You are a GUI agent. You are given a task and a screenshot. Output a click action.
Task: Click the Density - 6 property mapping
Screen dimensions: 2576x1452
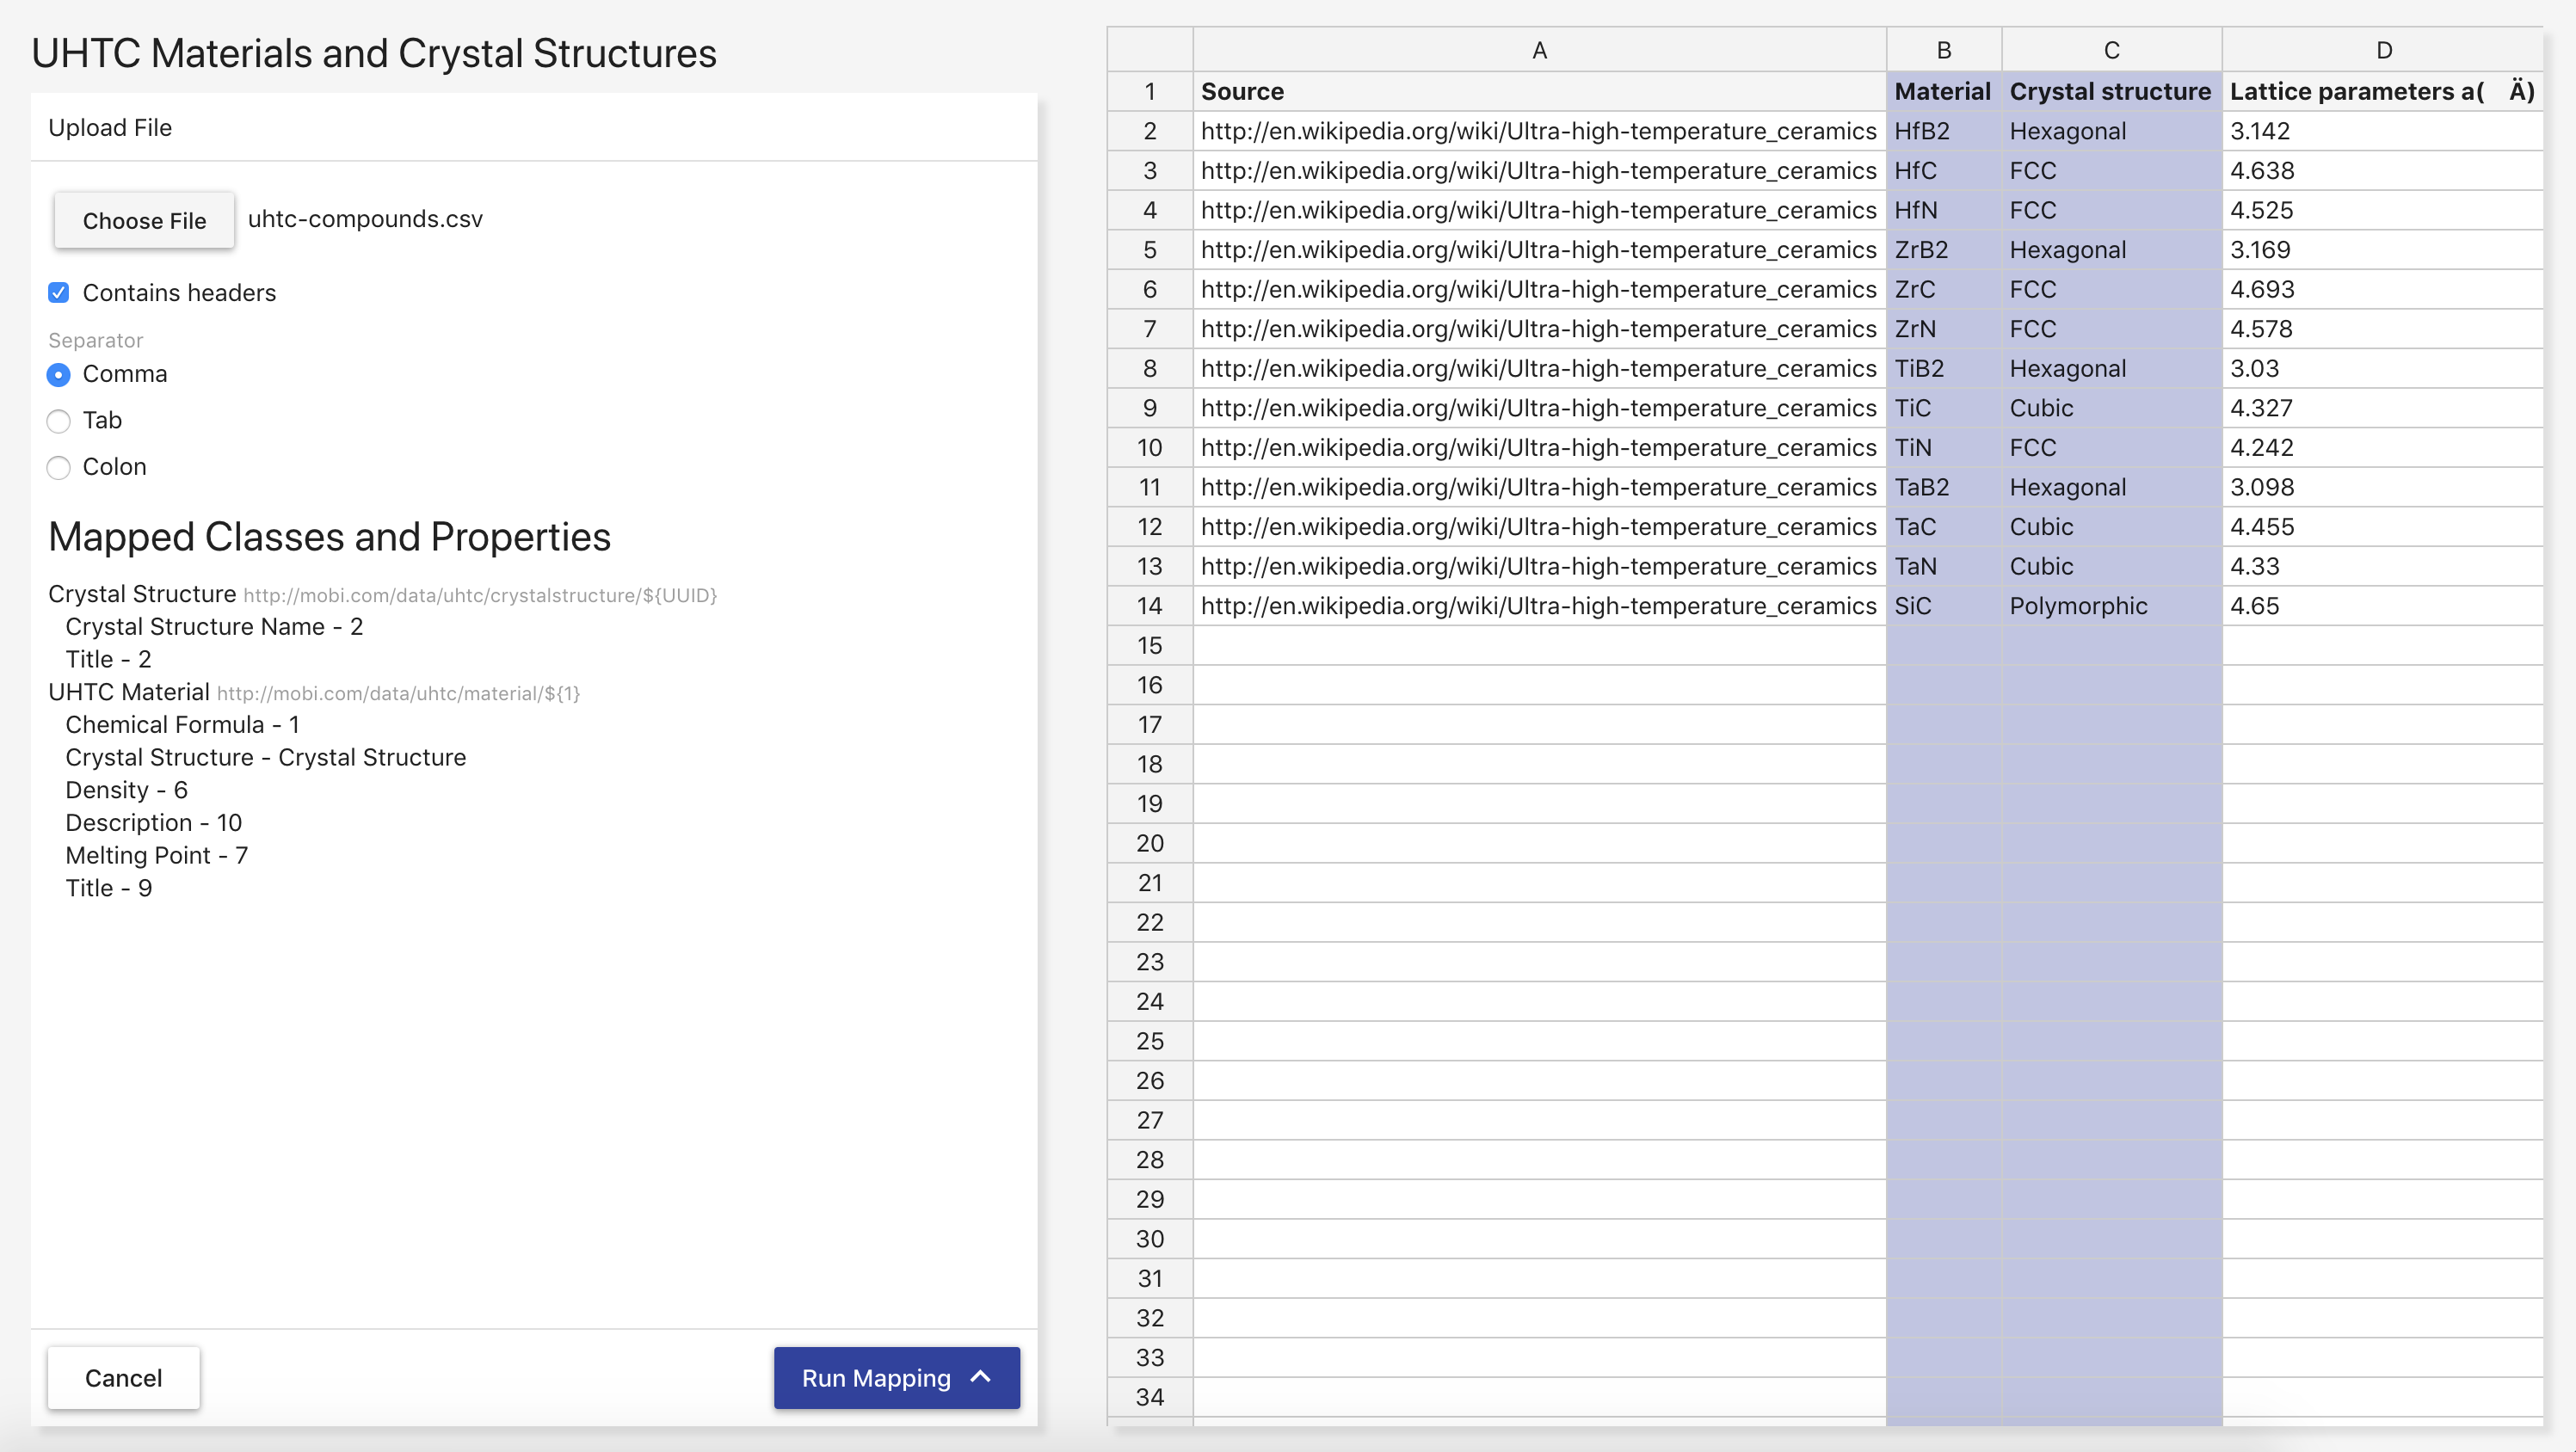[126, 790]
